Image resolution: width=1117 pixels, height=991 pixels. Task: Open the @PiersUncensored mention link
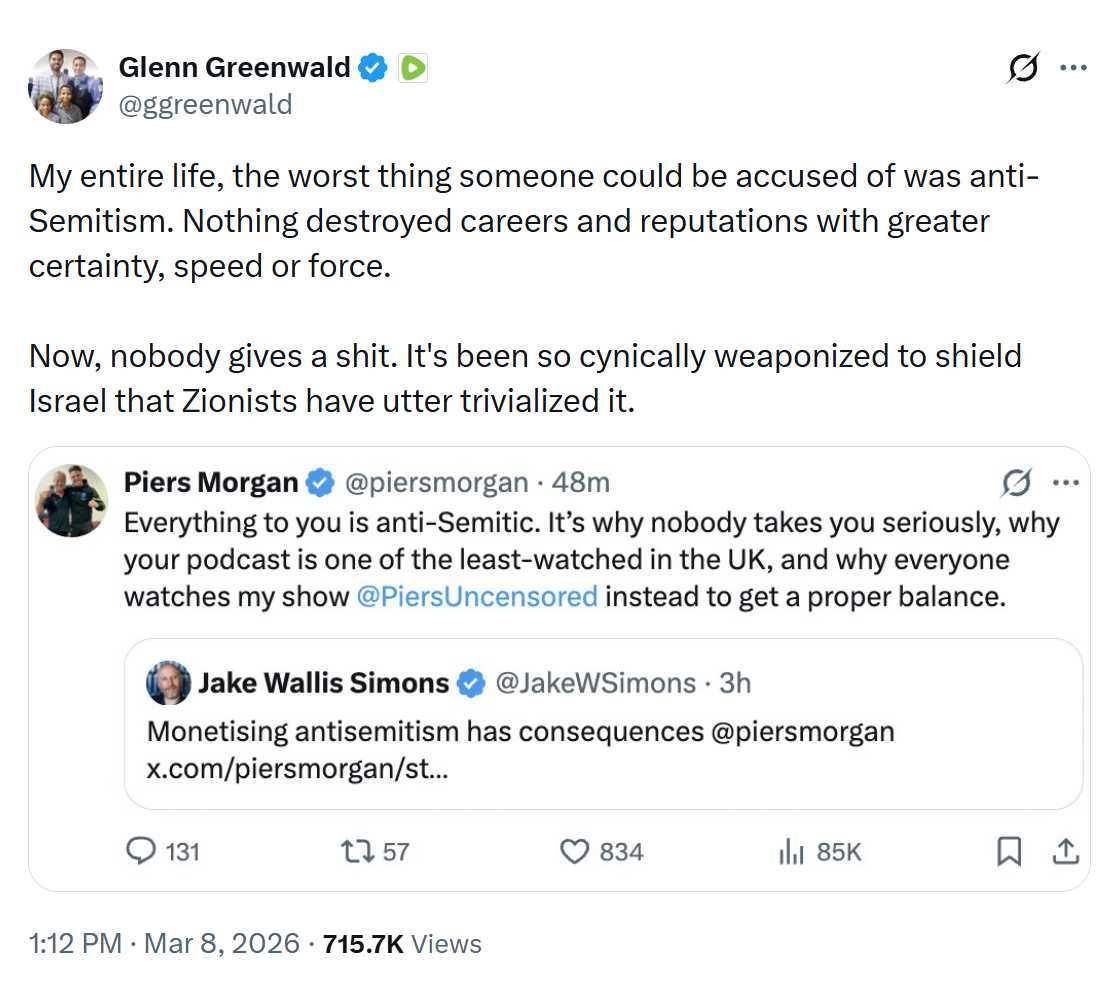476,597
